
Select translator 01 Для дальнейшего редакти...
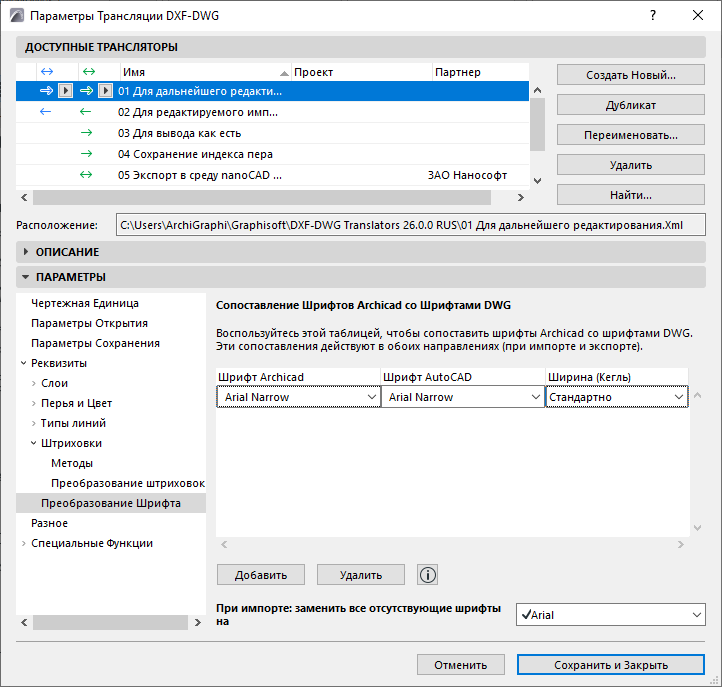[x=272, y=91]
